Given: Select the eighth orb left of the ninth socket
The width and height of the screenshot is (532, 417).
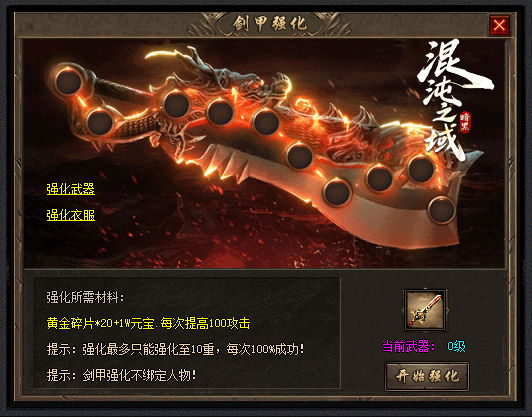Looking at the screenshot, I should pos(380,178).
